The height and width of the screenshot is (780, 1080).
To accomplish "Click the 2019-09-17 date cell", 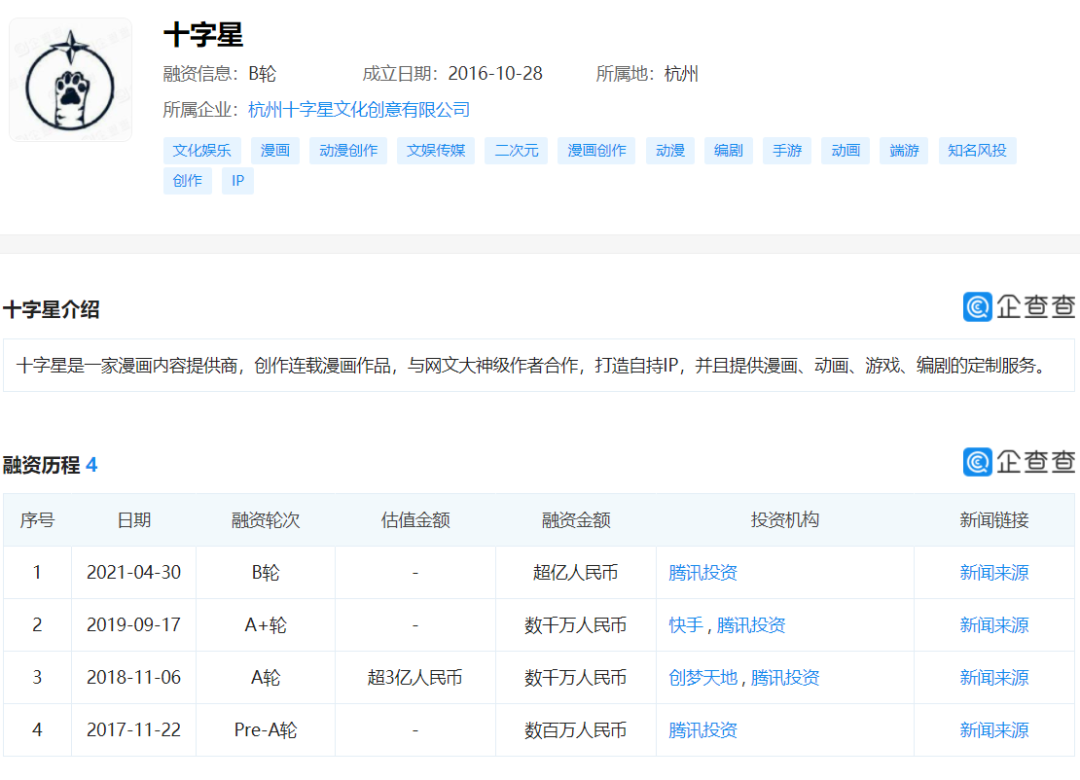I will click(x=134, y=625).
